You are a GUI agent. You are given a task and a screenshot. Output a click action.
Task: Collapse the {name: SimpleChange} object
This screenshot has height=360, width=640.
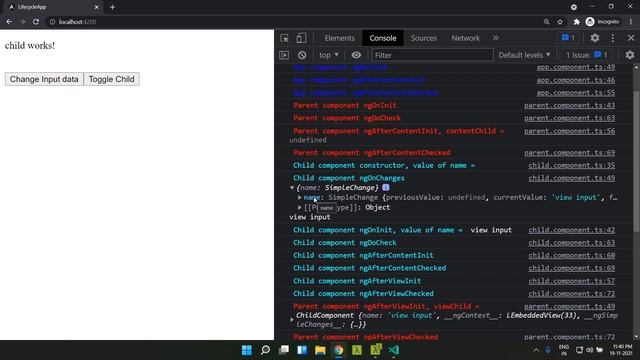pyautogui.click(x=292, y=188)
